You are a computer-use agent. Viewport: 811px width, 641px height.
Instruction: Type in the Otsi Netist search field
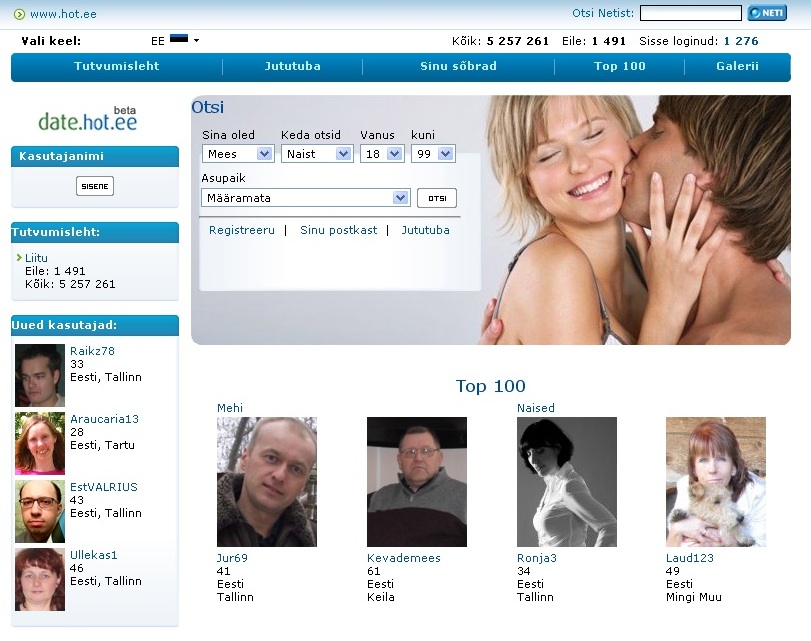(690, 13)
